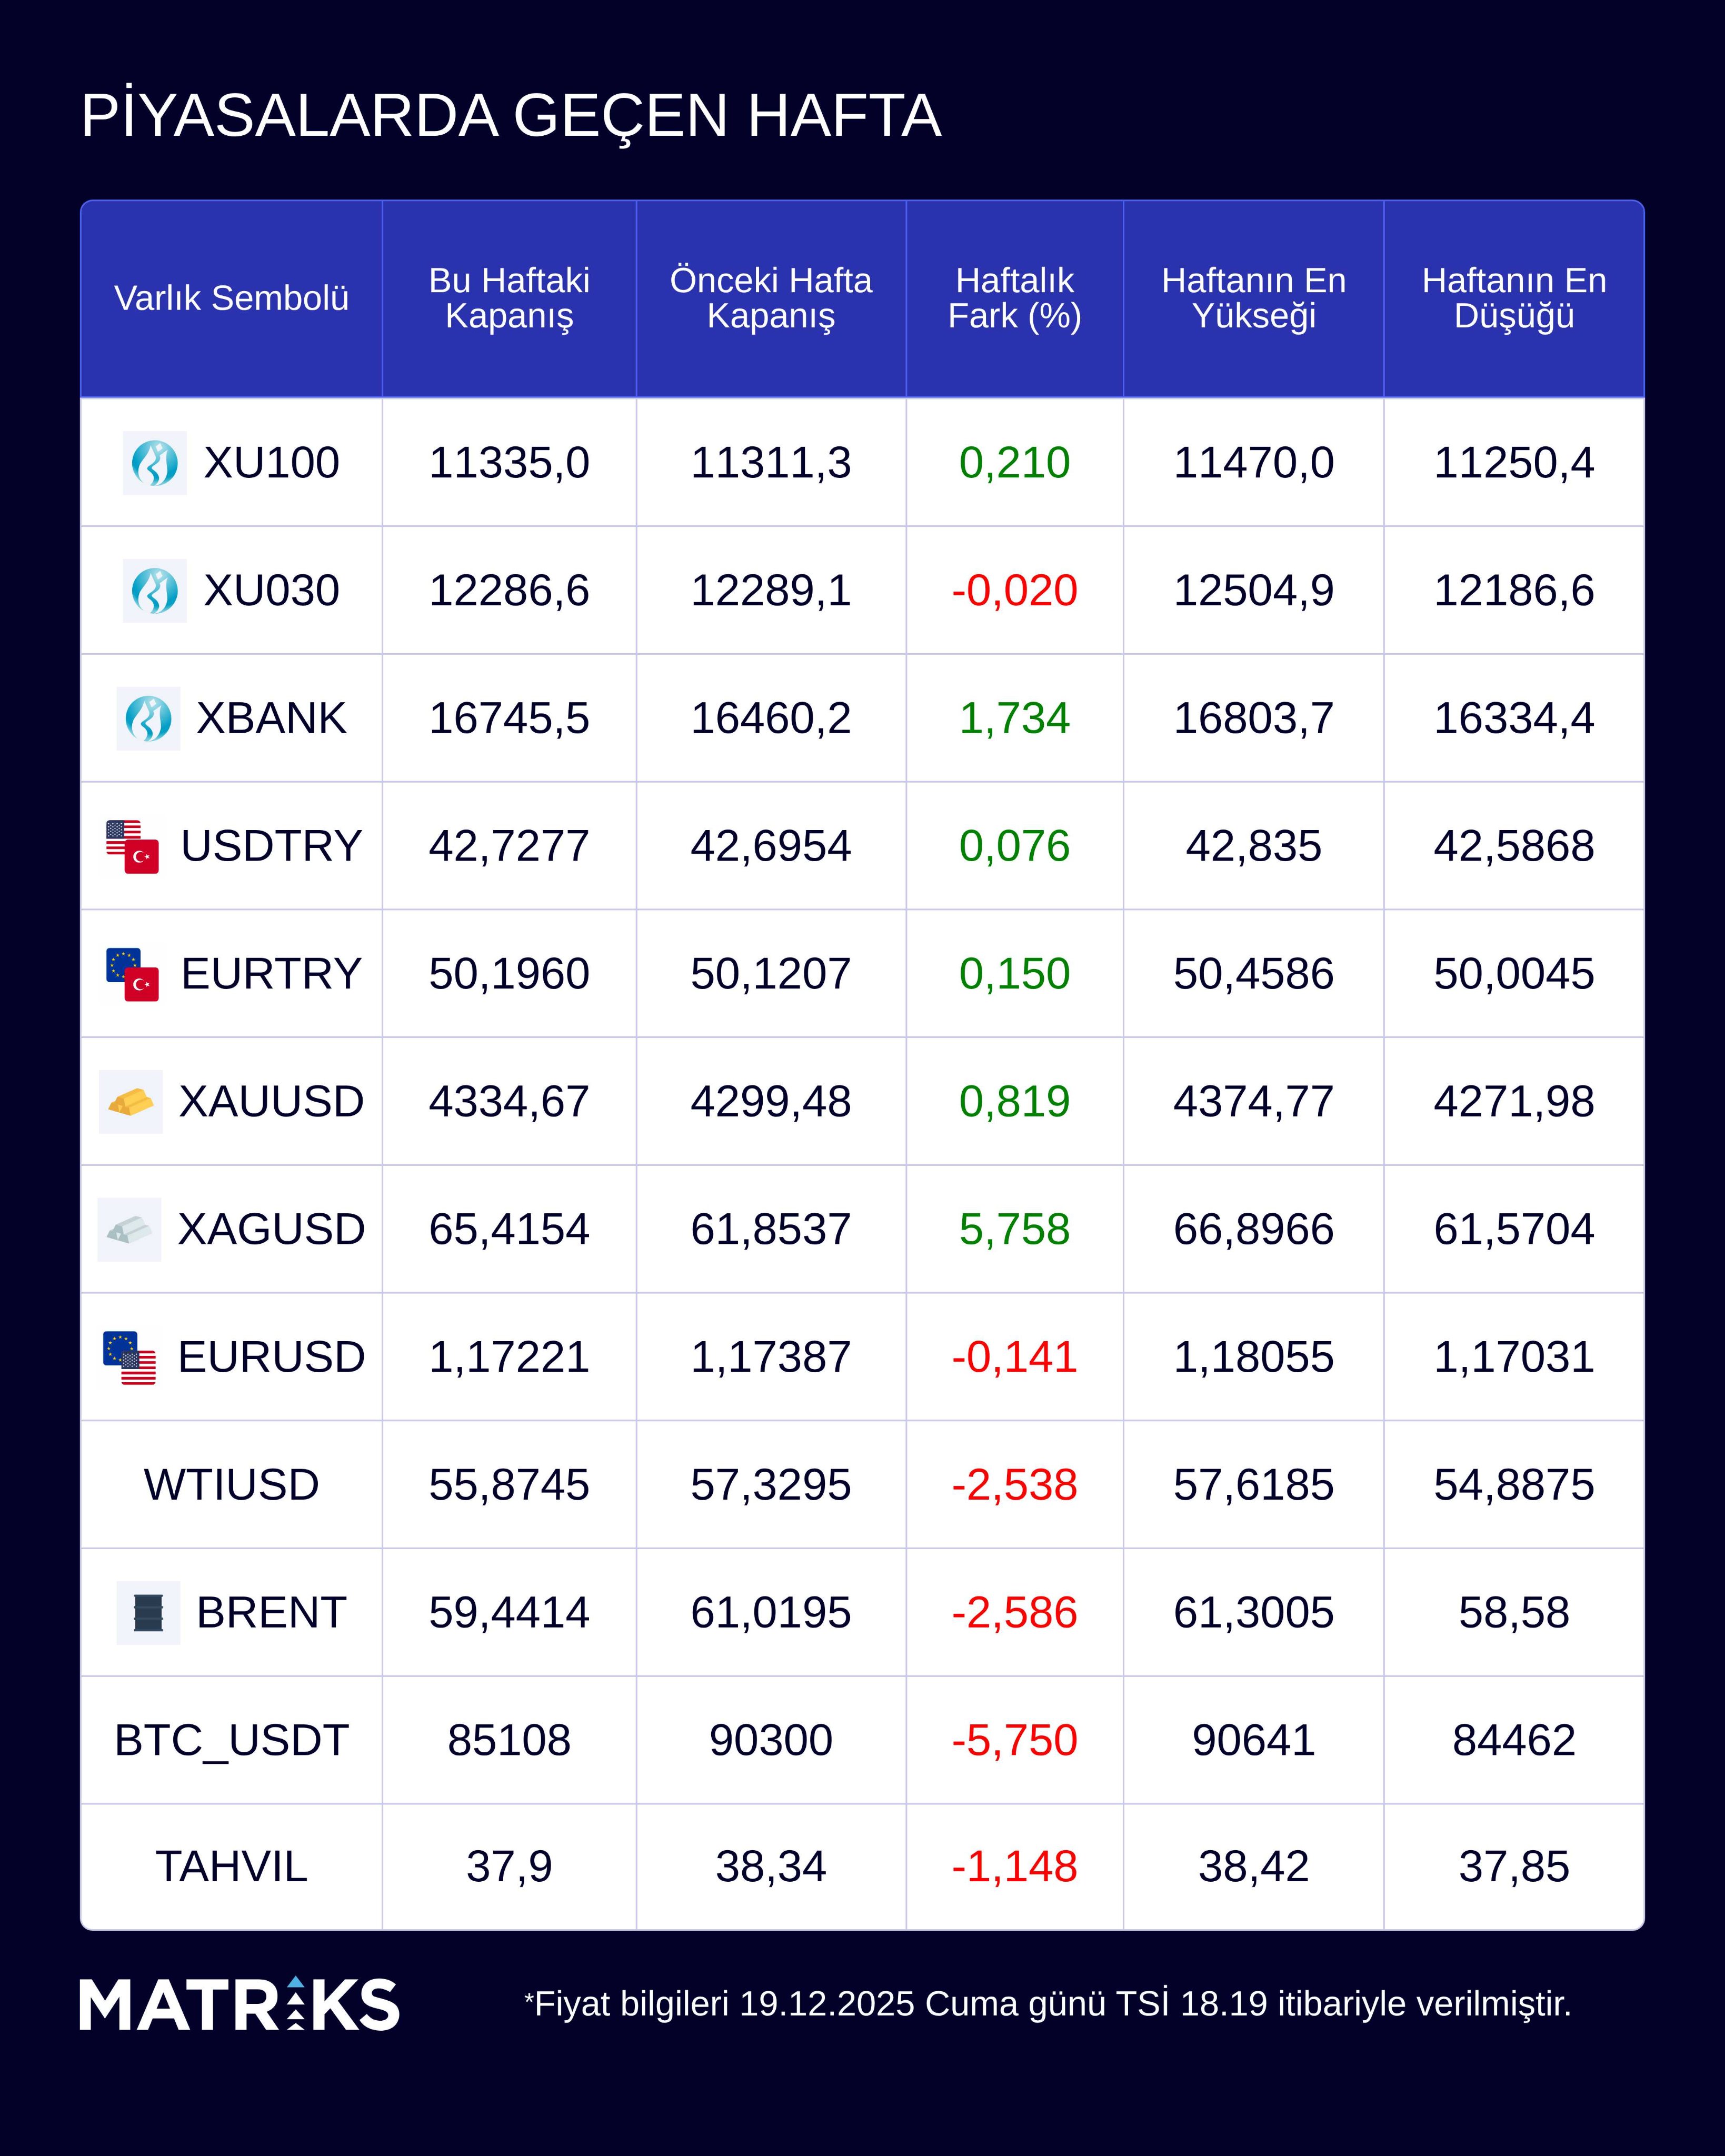
Task: Click the EURUSD flag pair icon
Action: point(130,1358)
